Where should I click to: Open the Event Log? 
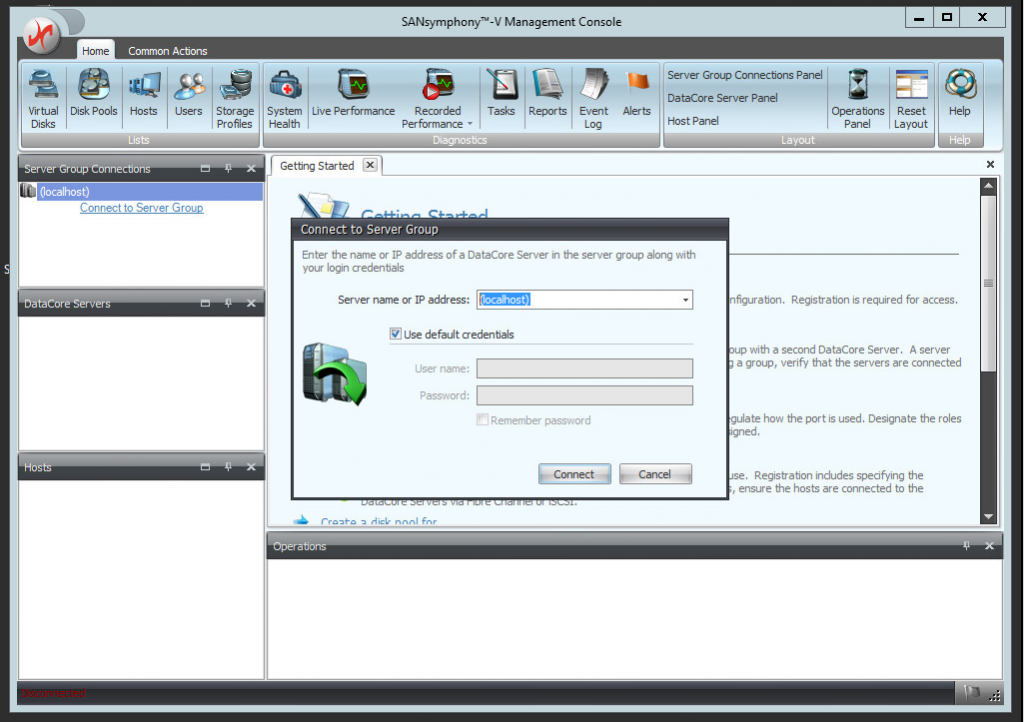click(593, 97)
